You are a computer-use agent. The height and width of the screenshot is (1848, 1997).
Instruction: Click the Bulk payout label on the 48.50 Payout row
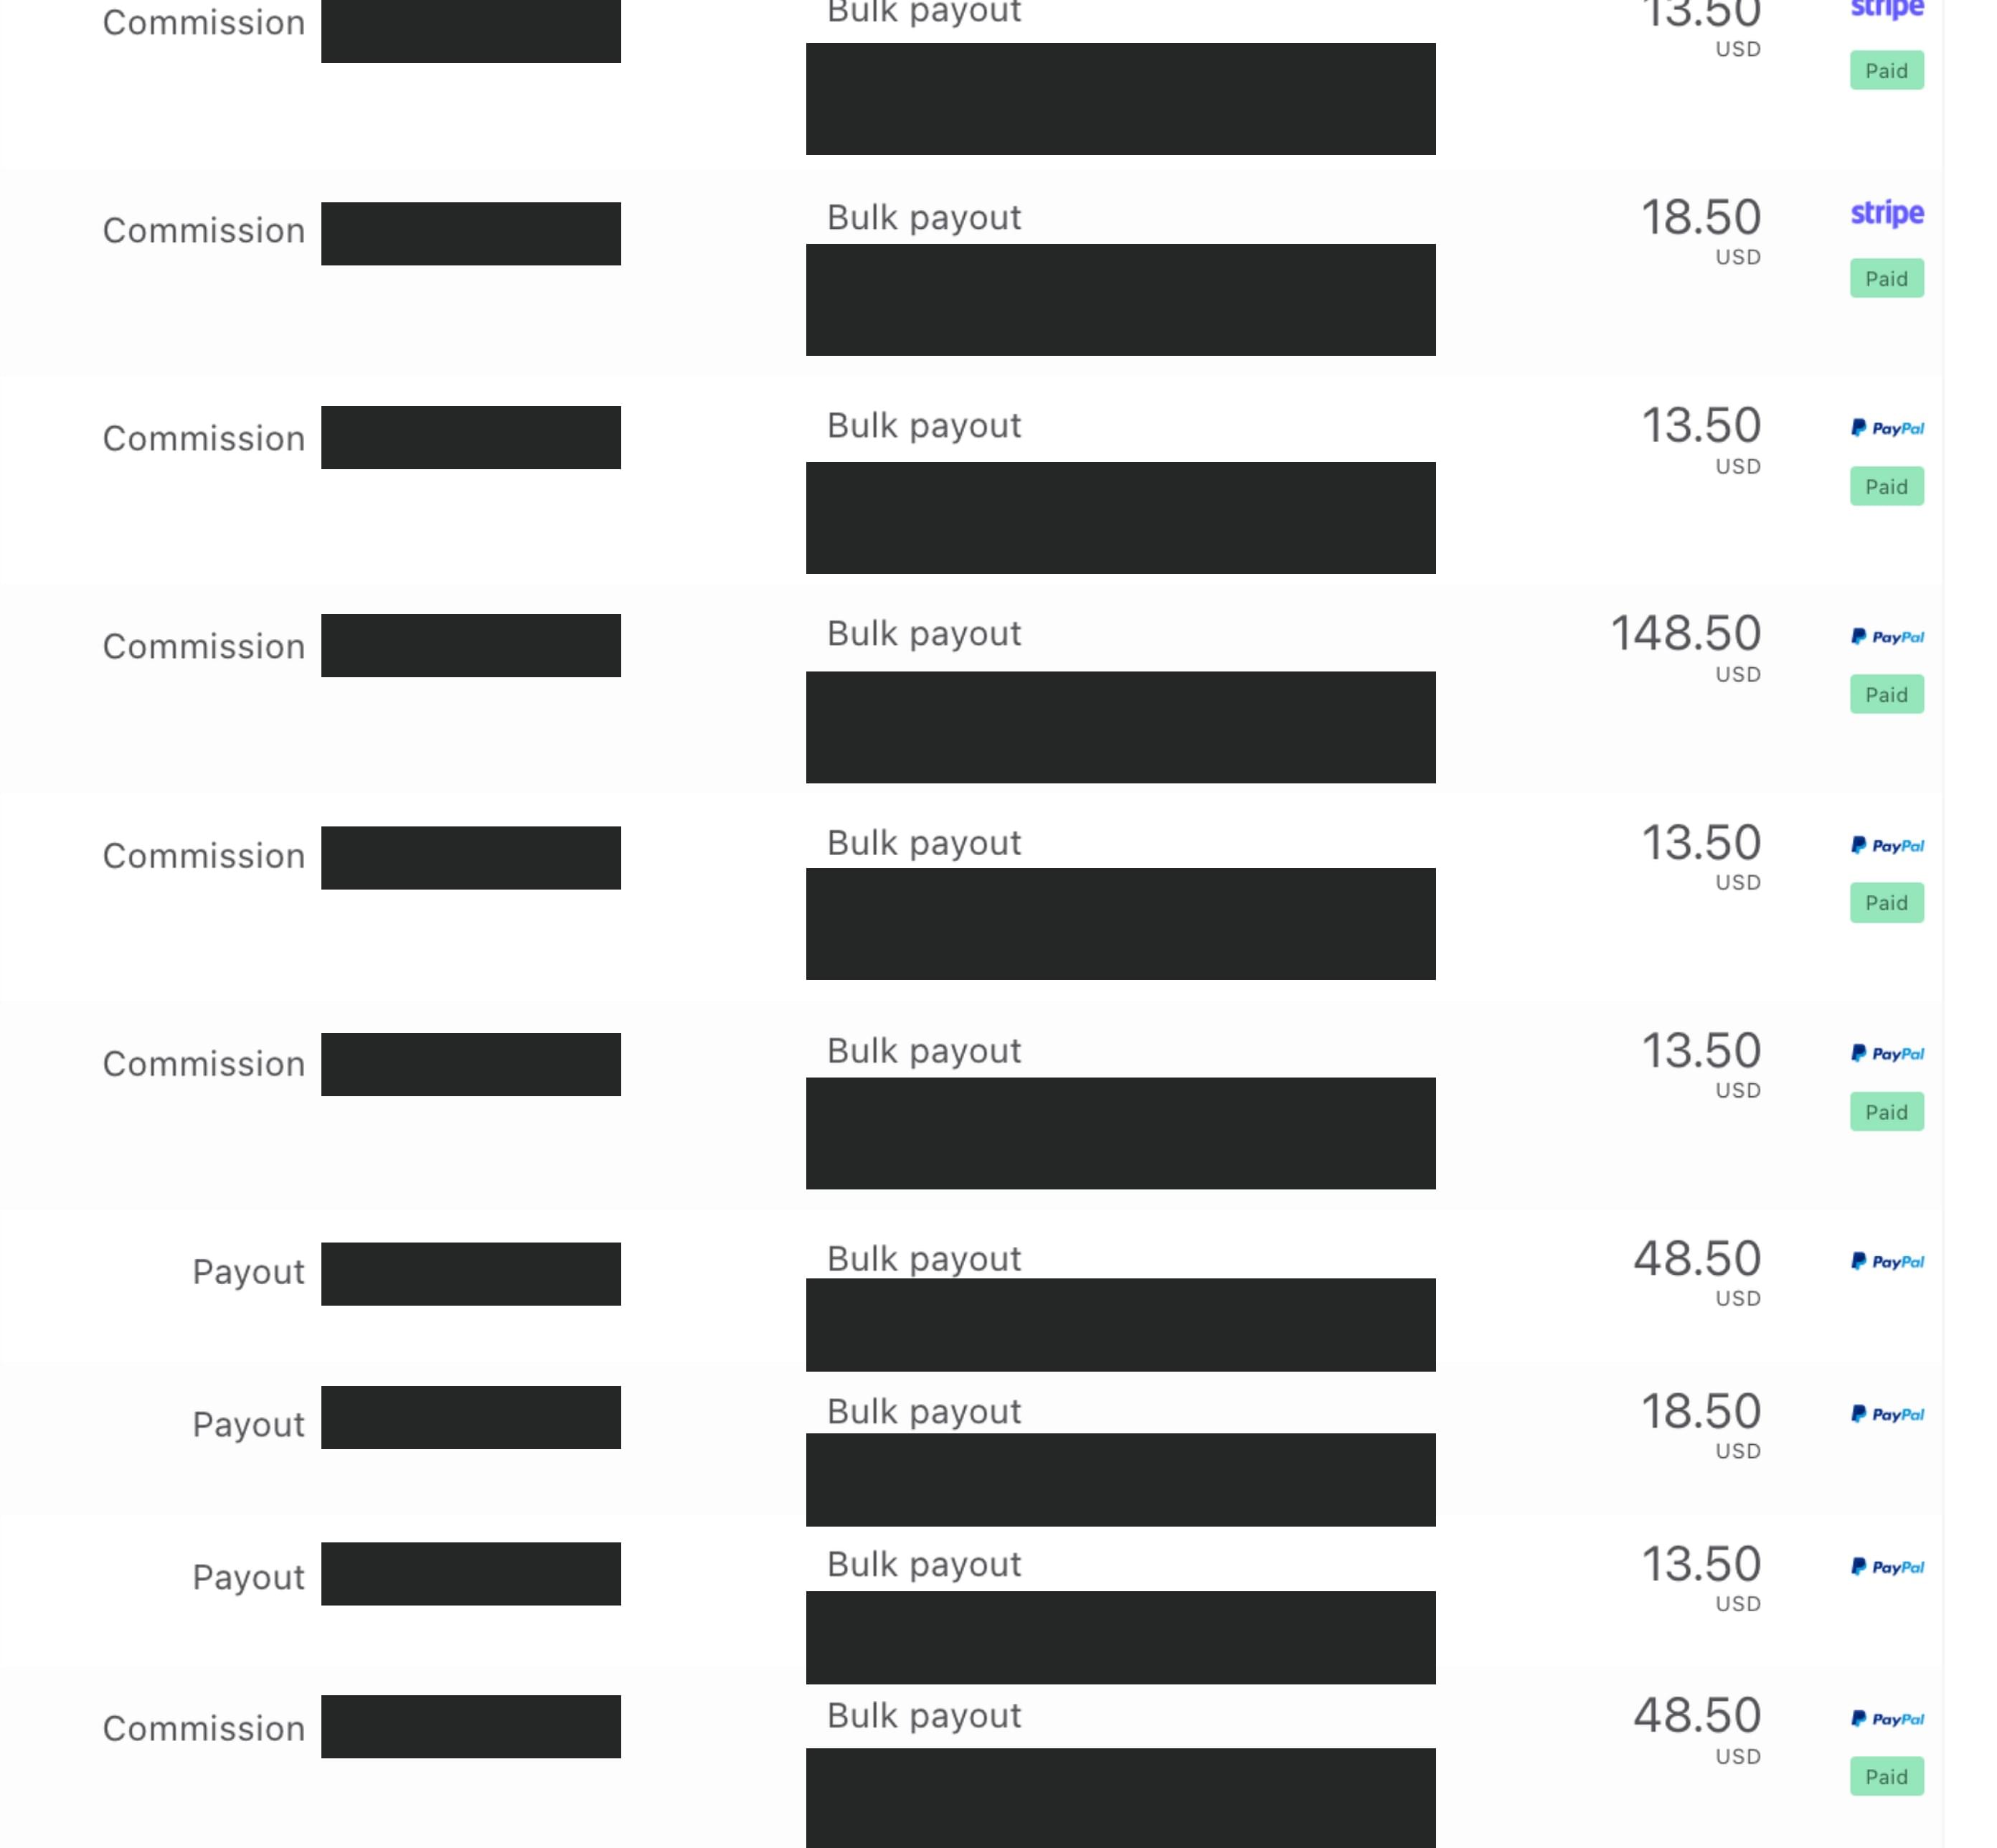(924, 1259)
